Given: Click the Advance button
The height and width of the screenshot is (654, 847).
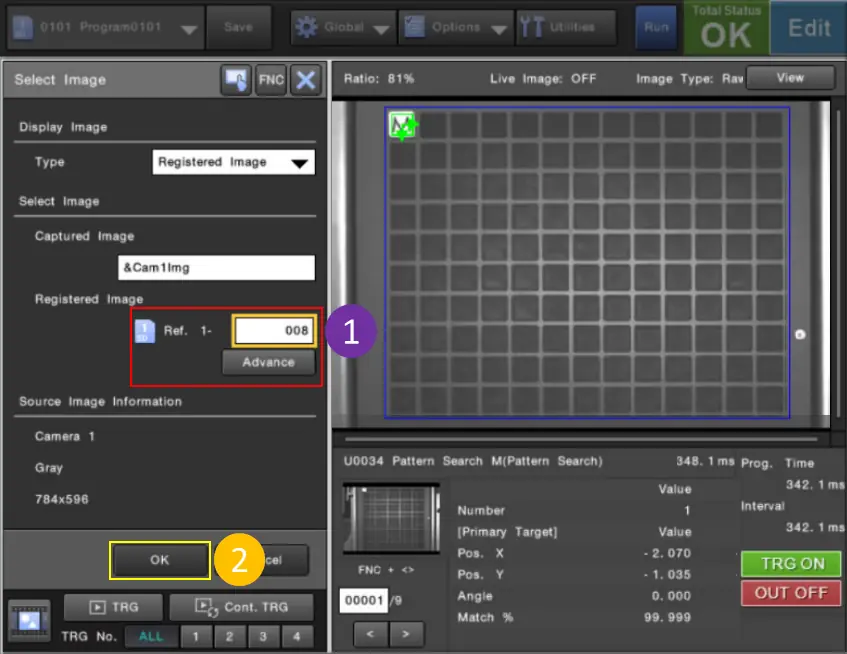Looking at the screenshot, I should click(268, 362).
